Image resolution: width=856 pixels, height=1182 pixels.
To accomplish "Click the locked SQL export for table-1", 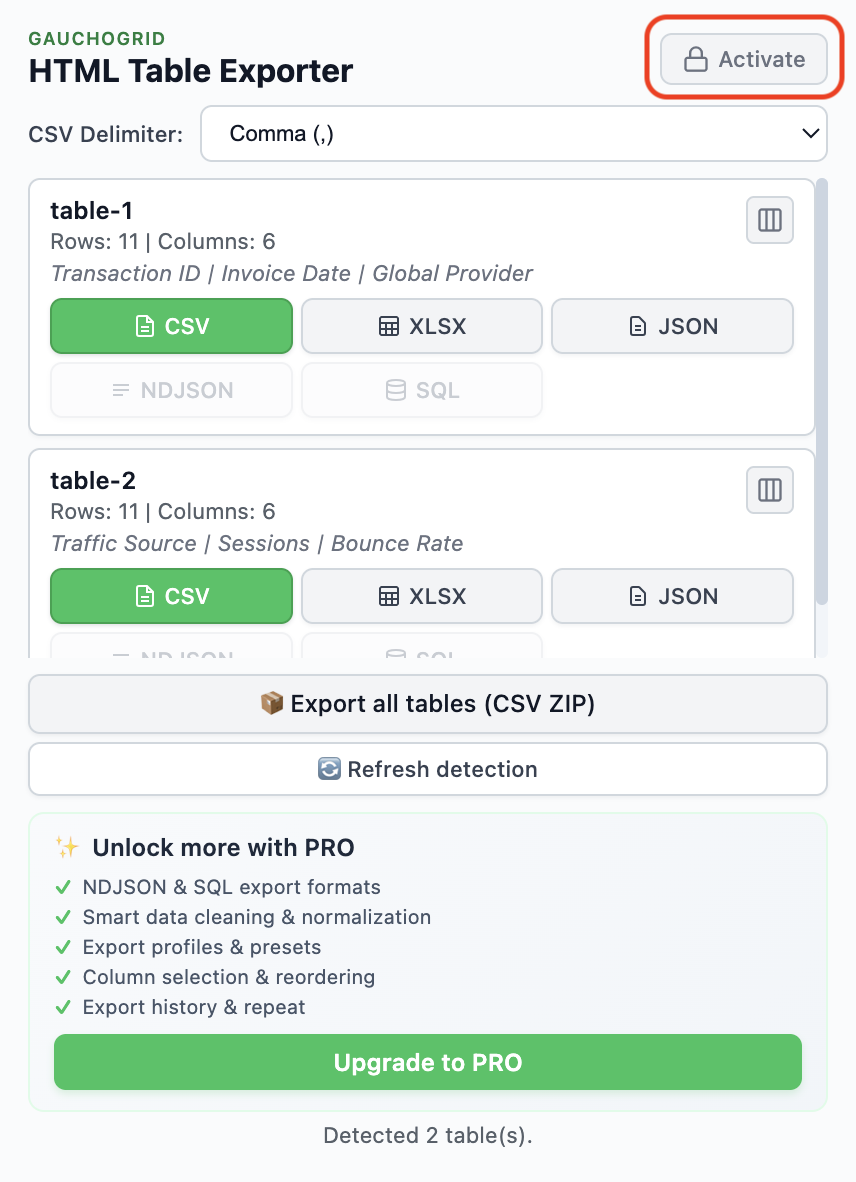I will [x=421, y=390].
